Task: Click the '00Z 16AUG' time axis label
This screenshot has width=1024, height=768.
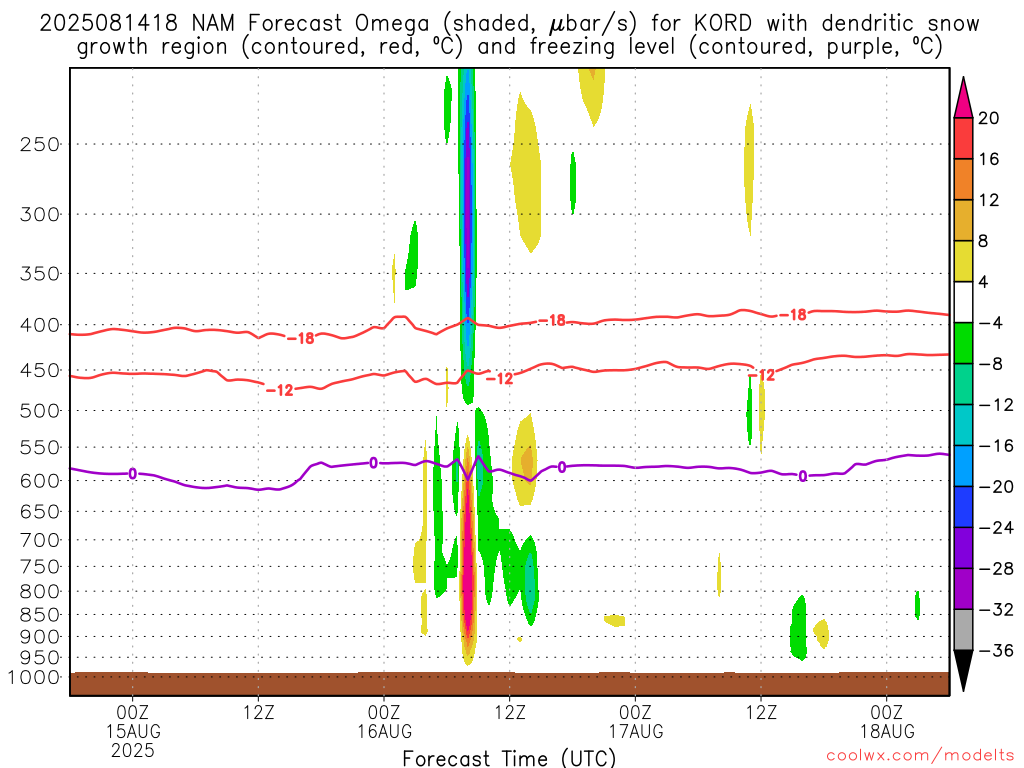Action: pyautogui.click(x=384, y=722)
